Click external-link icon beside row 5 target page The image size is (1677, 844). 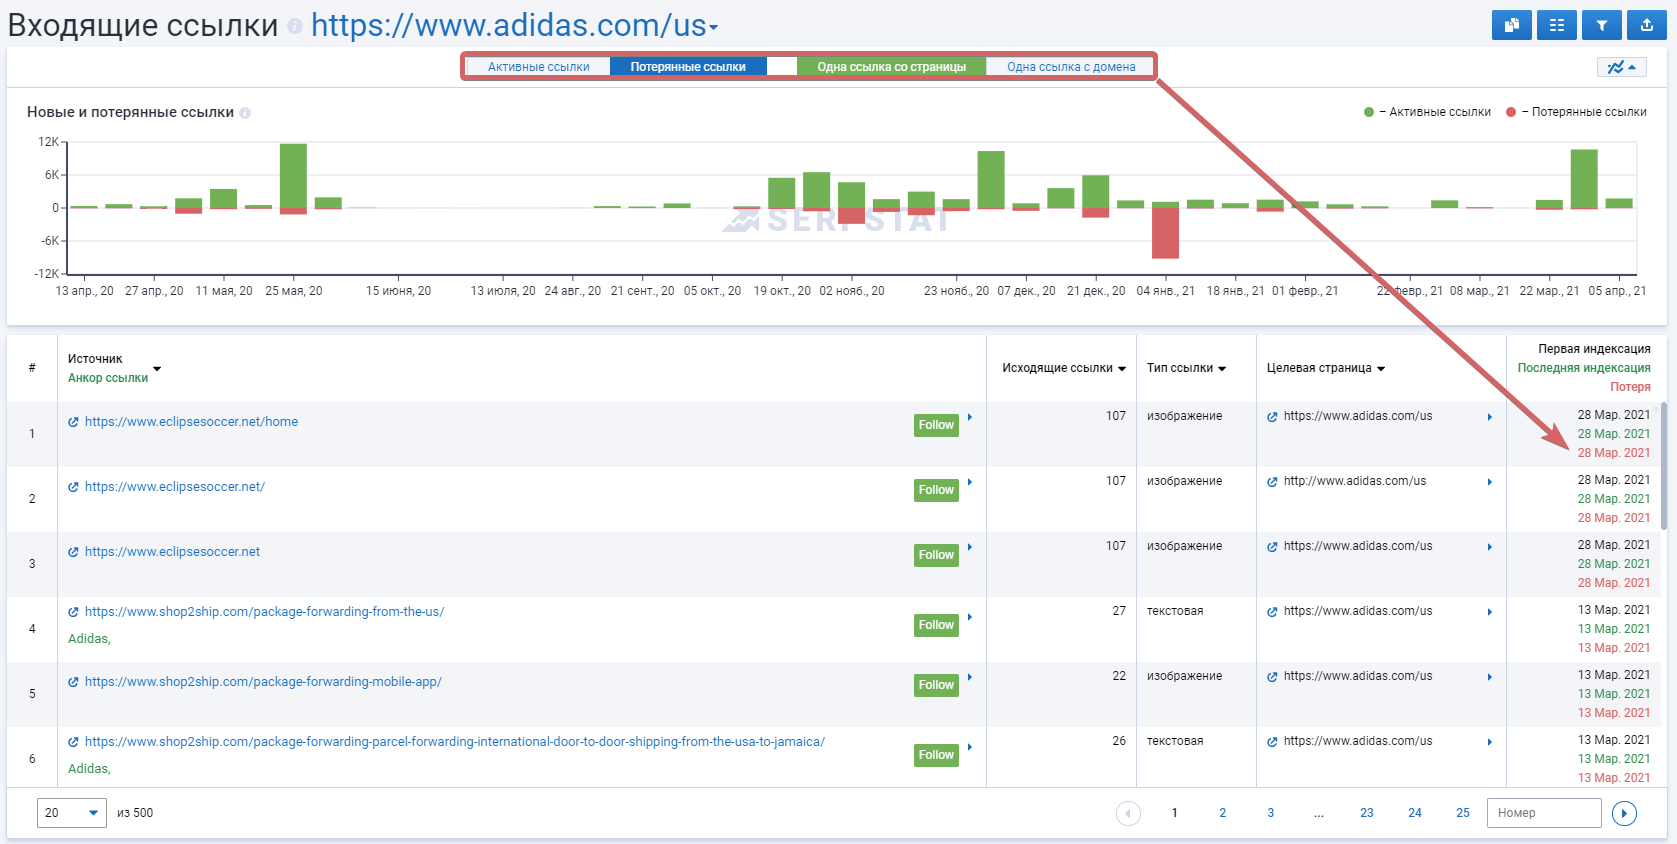[x=1272, y=677]
